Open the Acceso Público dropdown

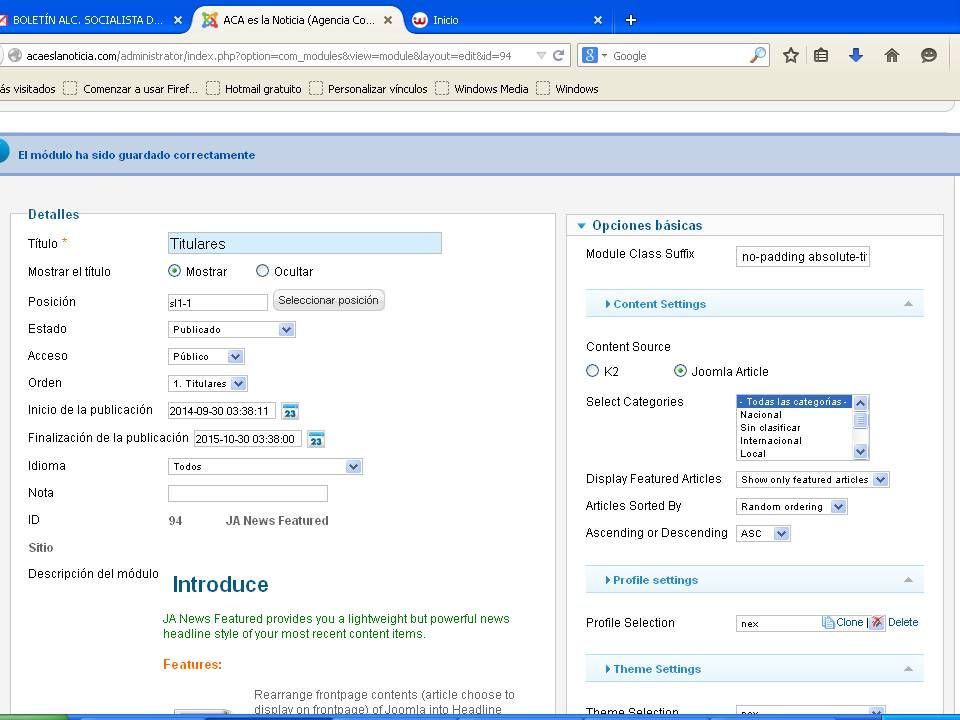point(206,356)
